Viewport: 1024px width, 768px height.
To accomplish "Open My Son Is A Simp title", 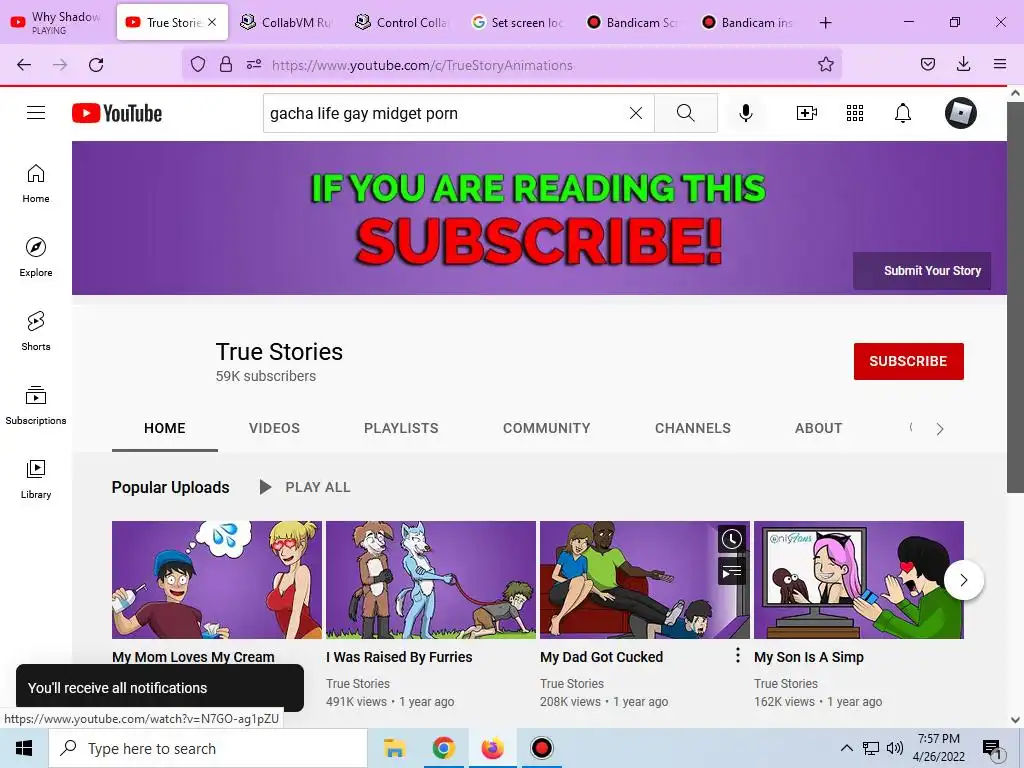I will [x=808, y=657].
